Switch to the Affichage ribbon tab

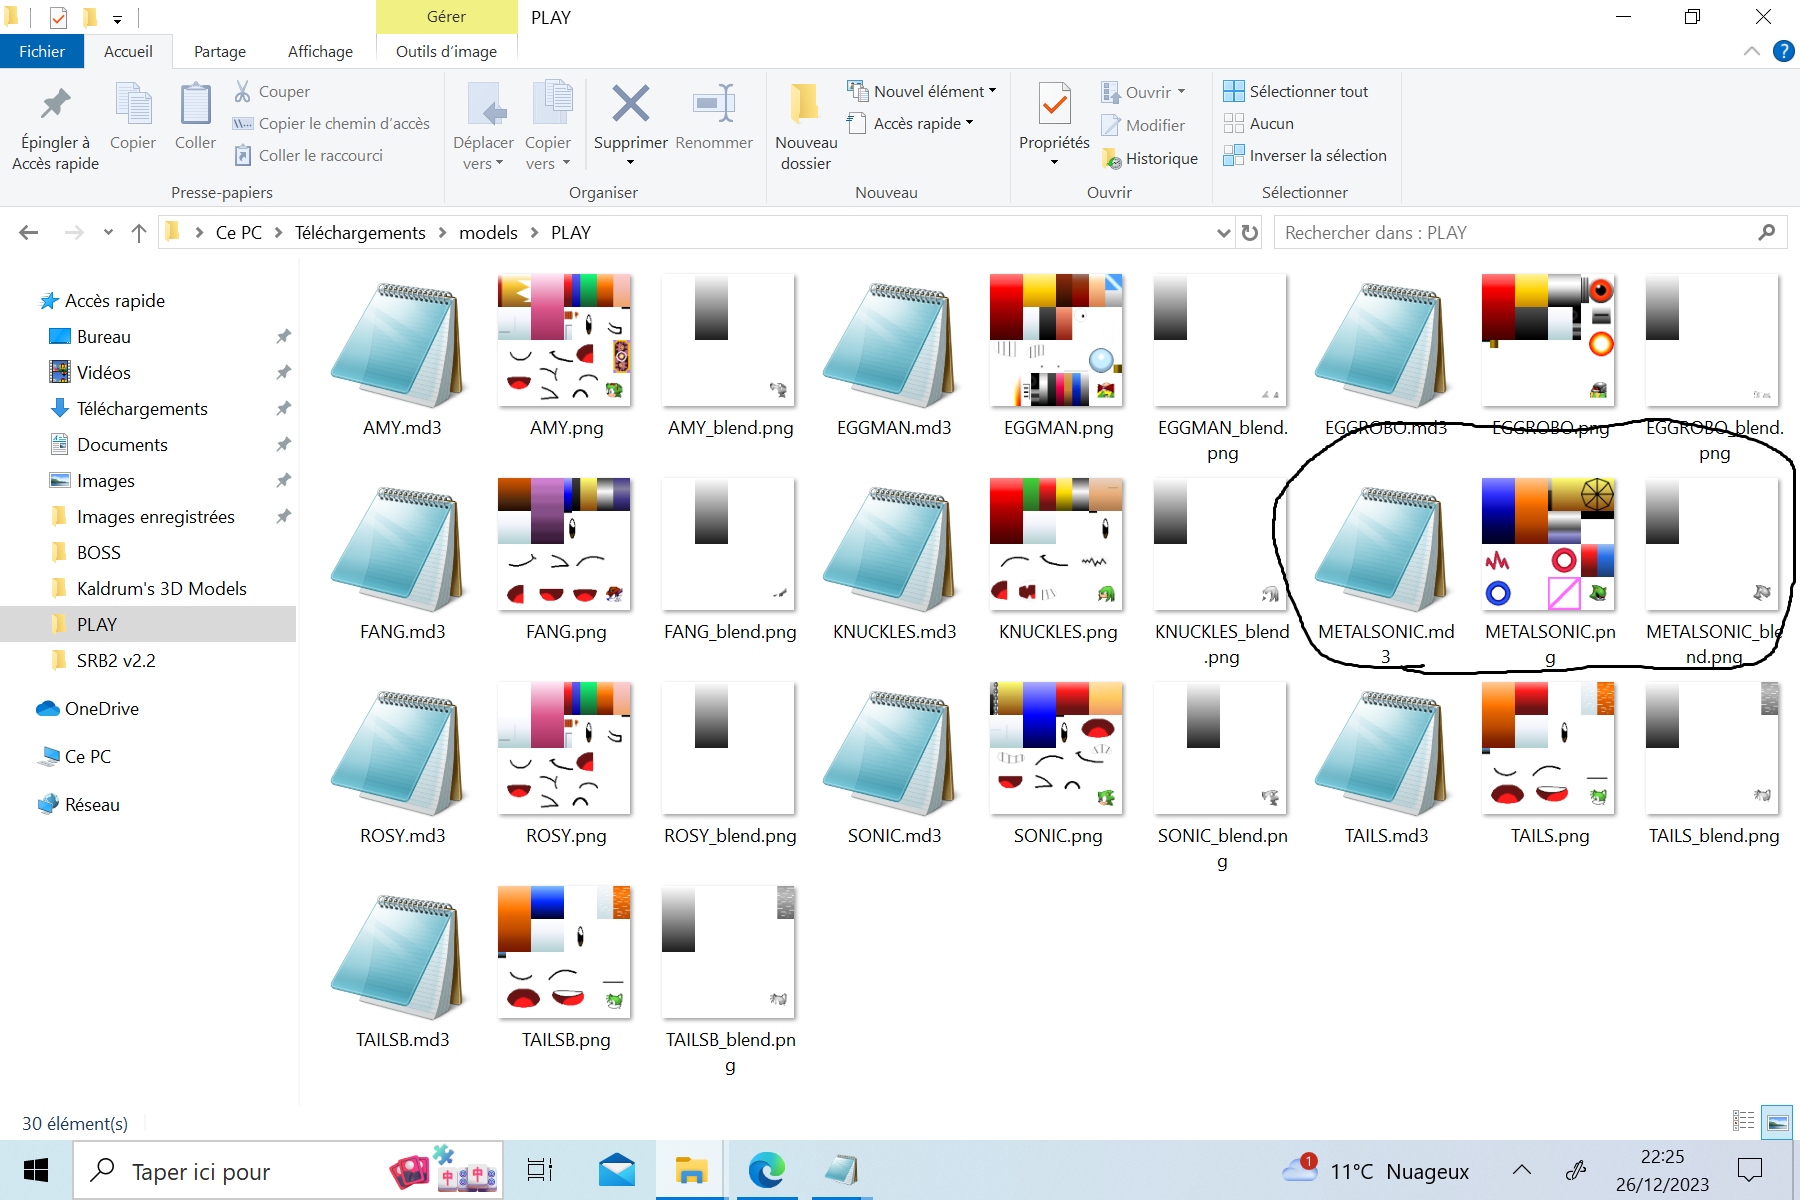320,51
